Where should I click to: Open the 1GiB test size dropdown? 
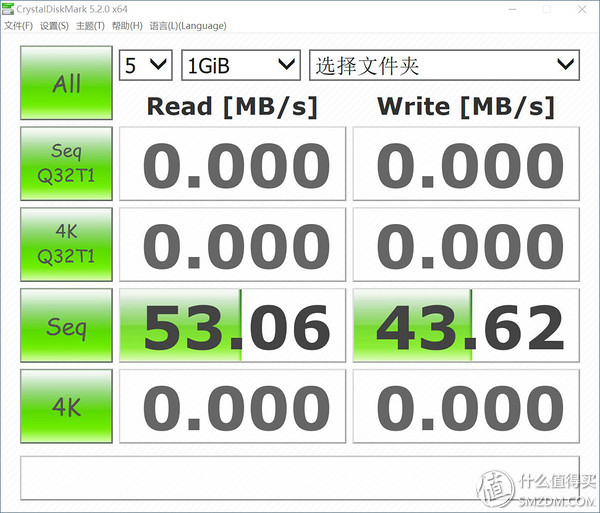pyautogui.click(x=241, y=65)
